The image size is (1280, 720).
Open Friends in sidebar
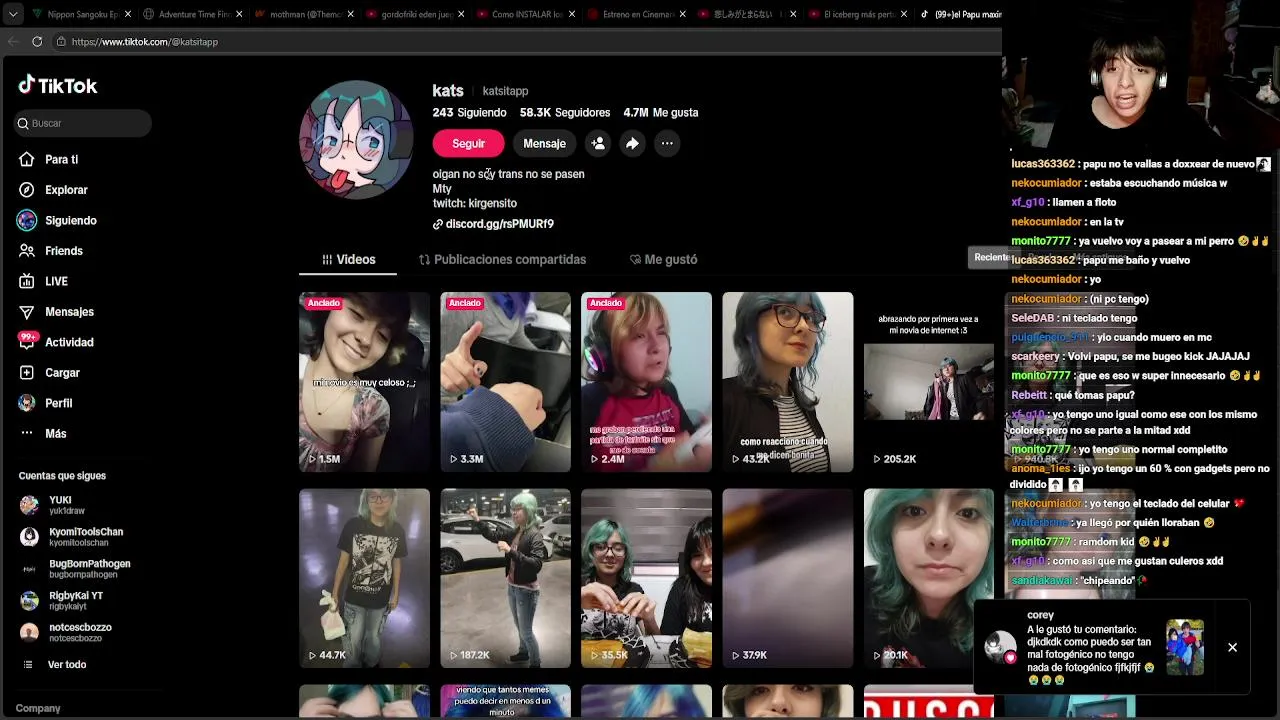(x=63, y=251)
